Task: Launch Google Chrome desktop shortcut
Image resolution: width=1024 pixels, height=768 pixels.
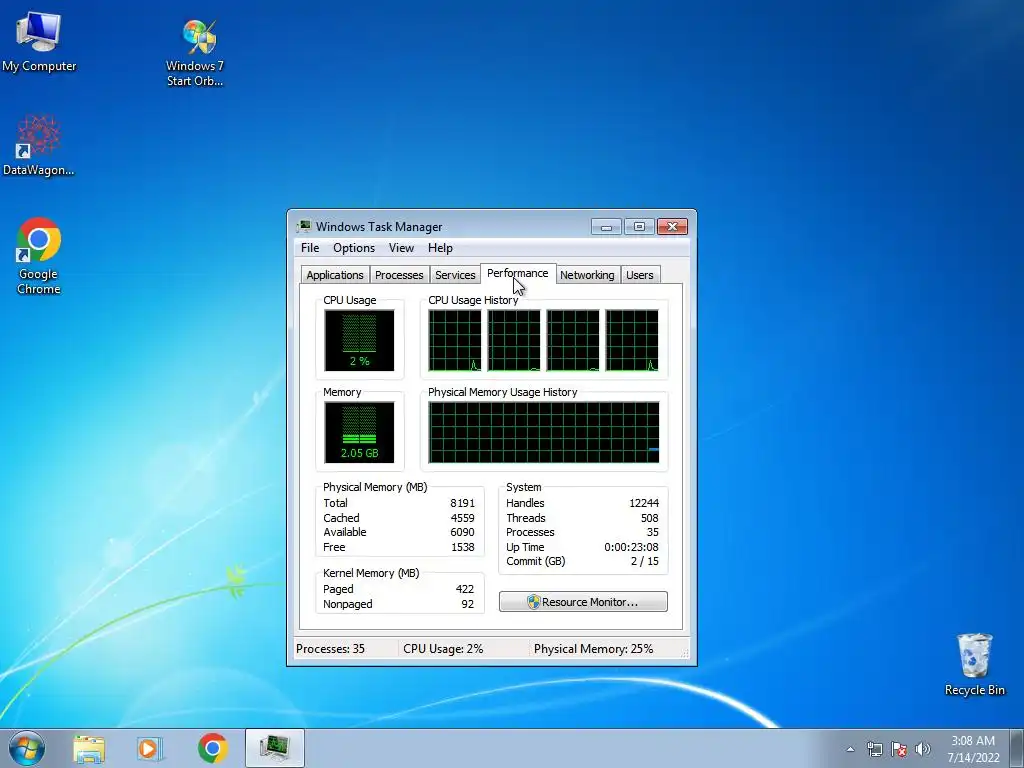Action: (39, 256)
